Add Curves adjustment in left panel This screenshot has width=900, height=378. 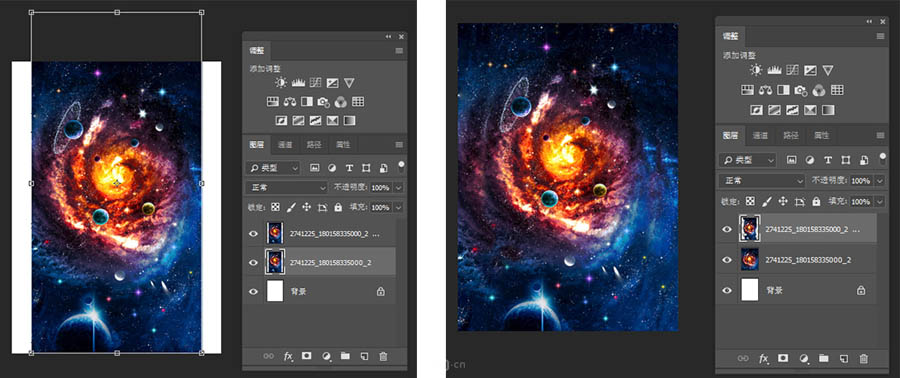pyautogui.click(x=315, y=83)
